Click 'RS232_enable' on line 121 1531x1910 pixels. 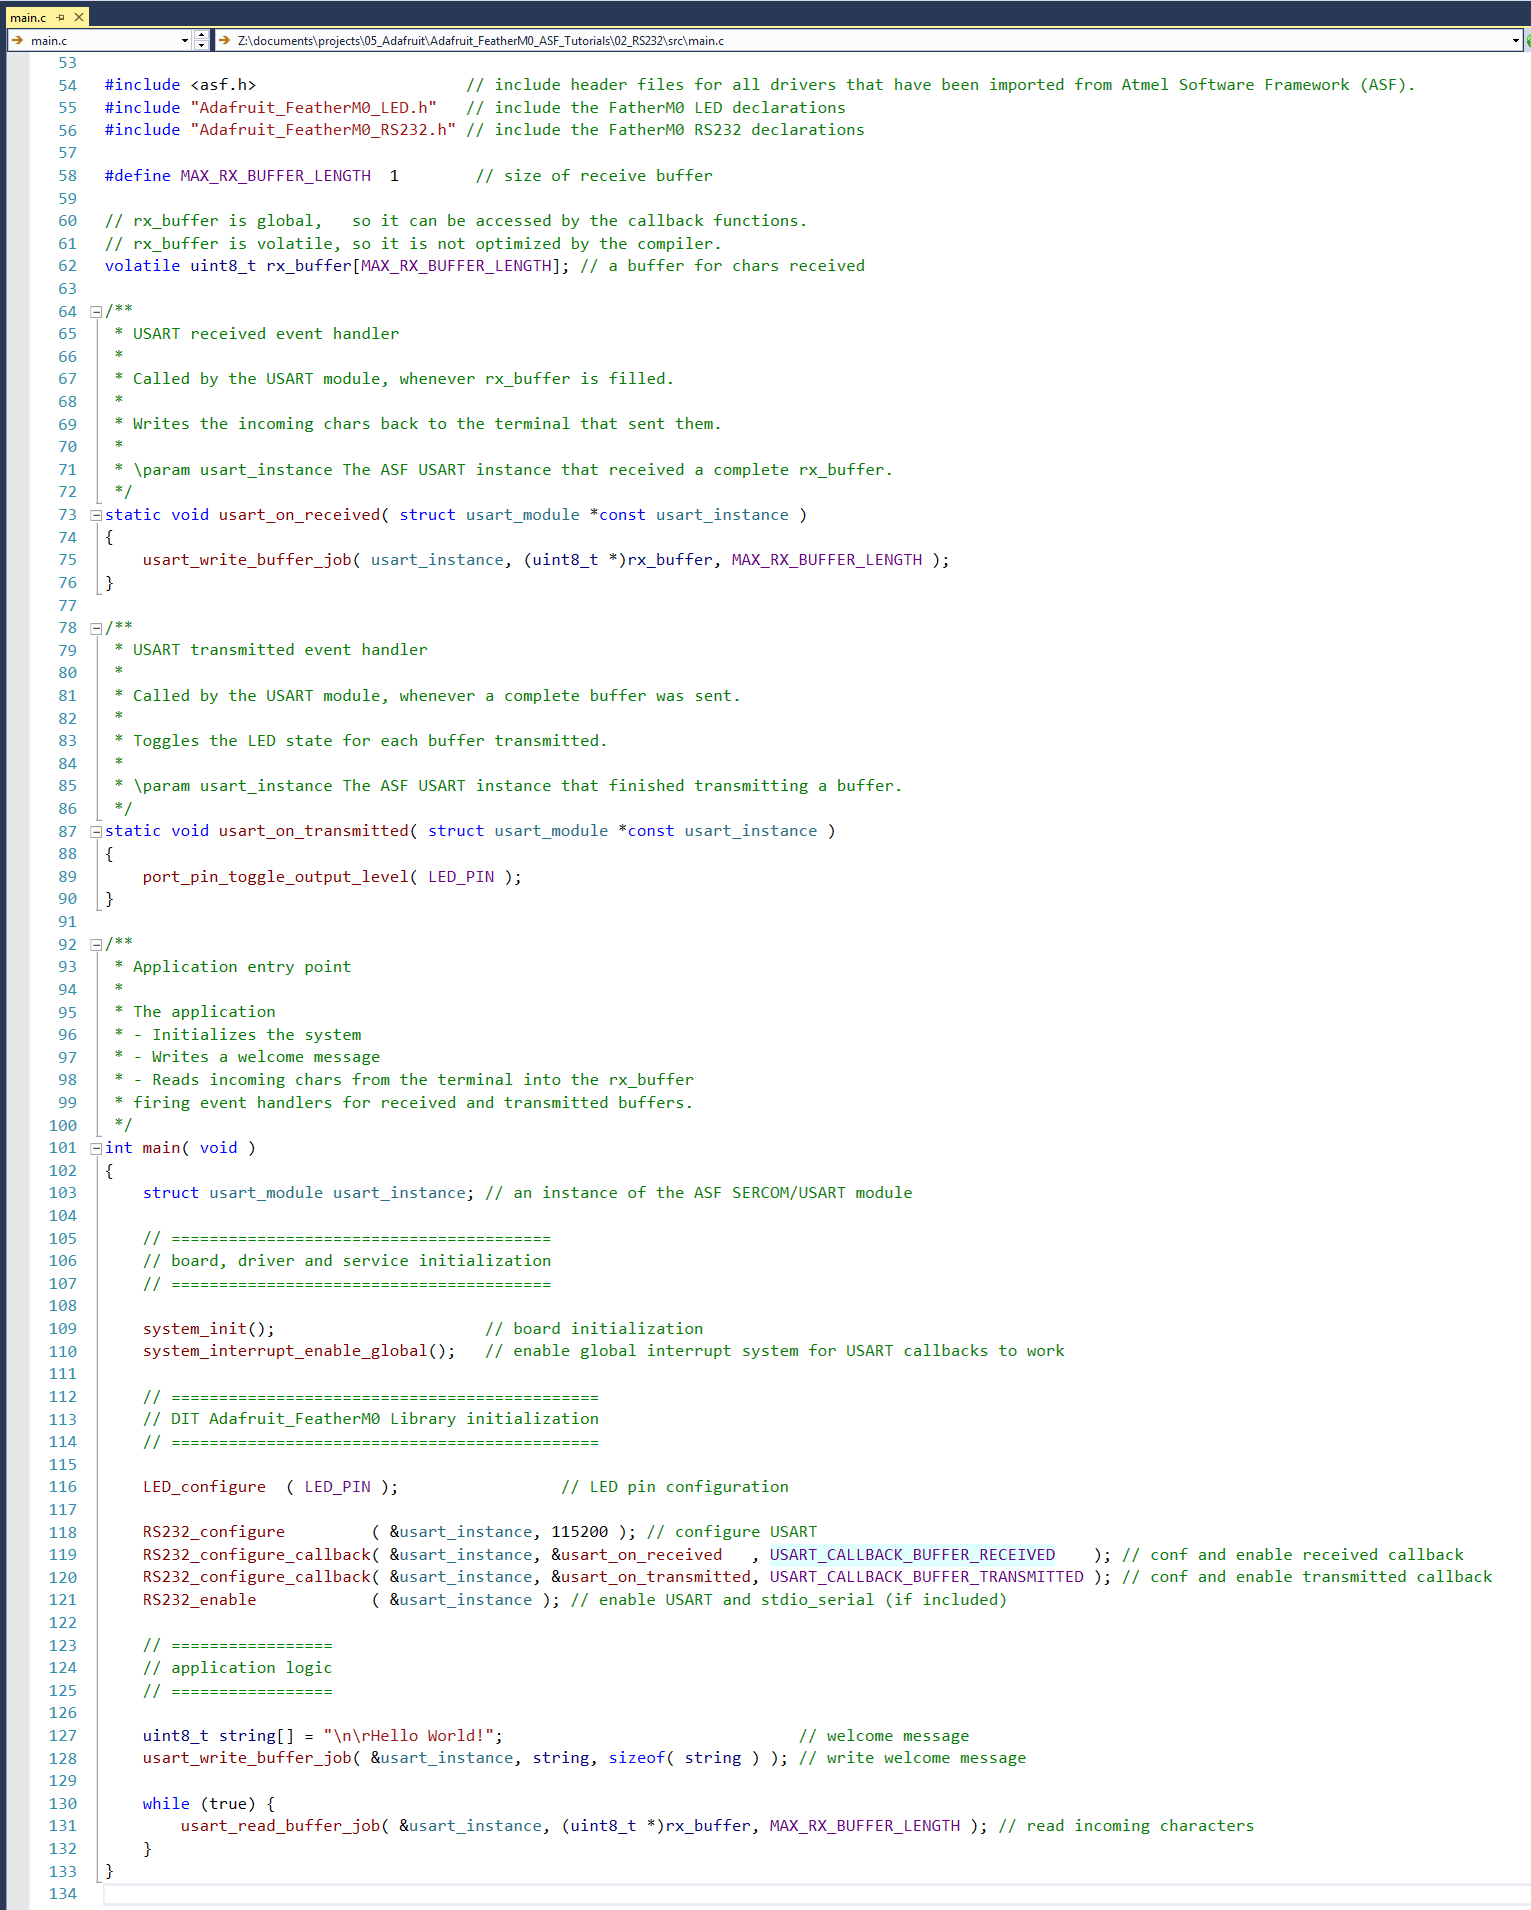199,1600
